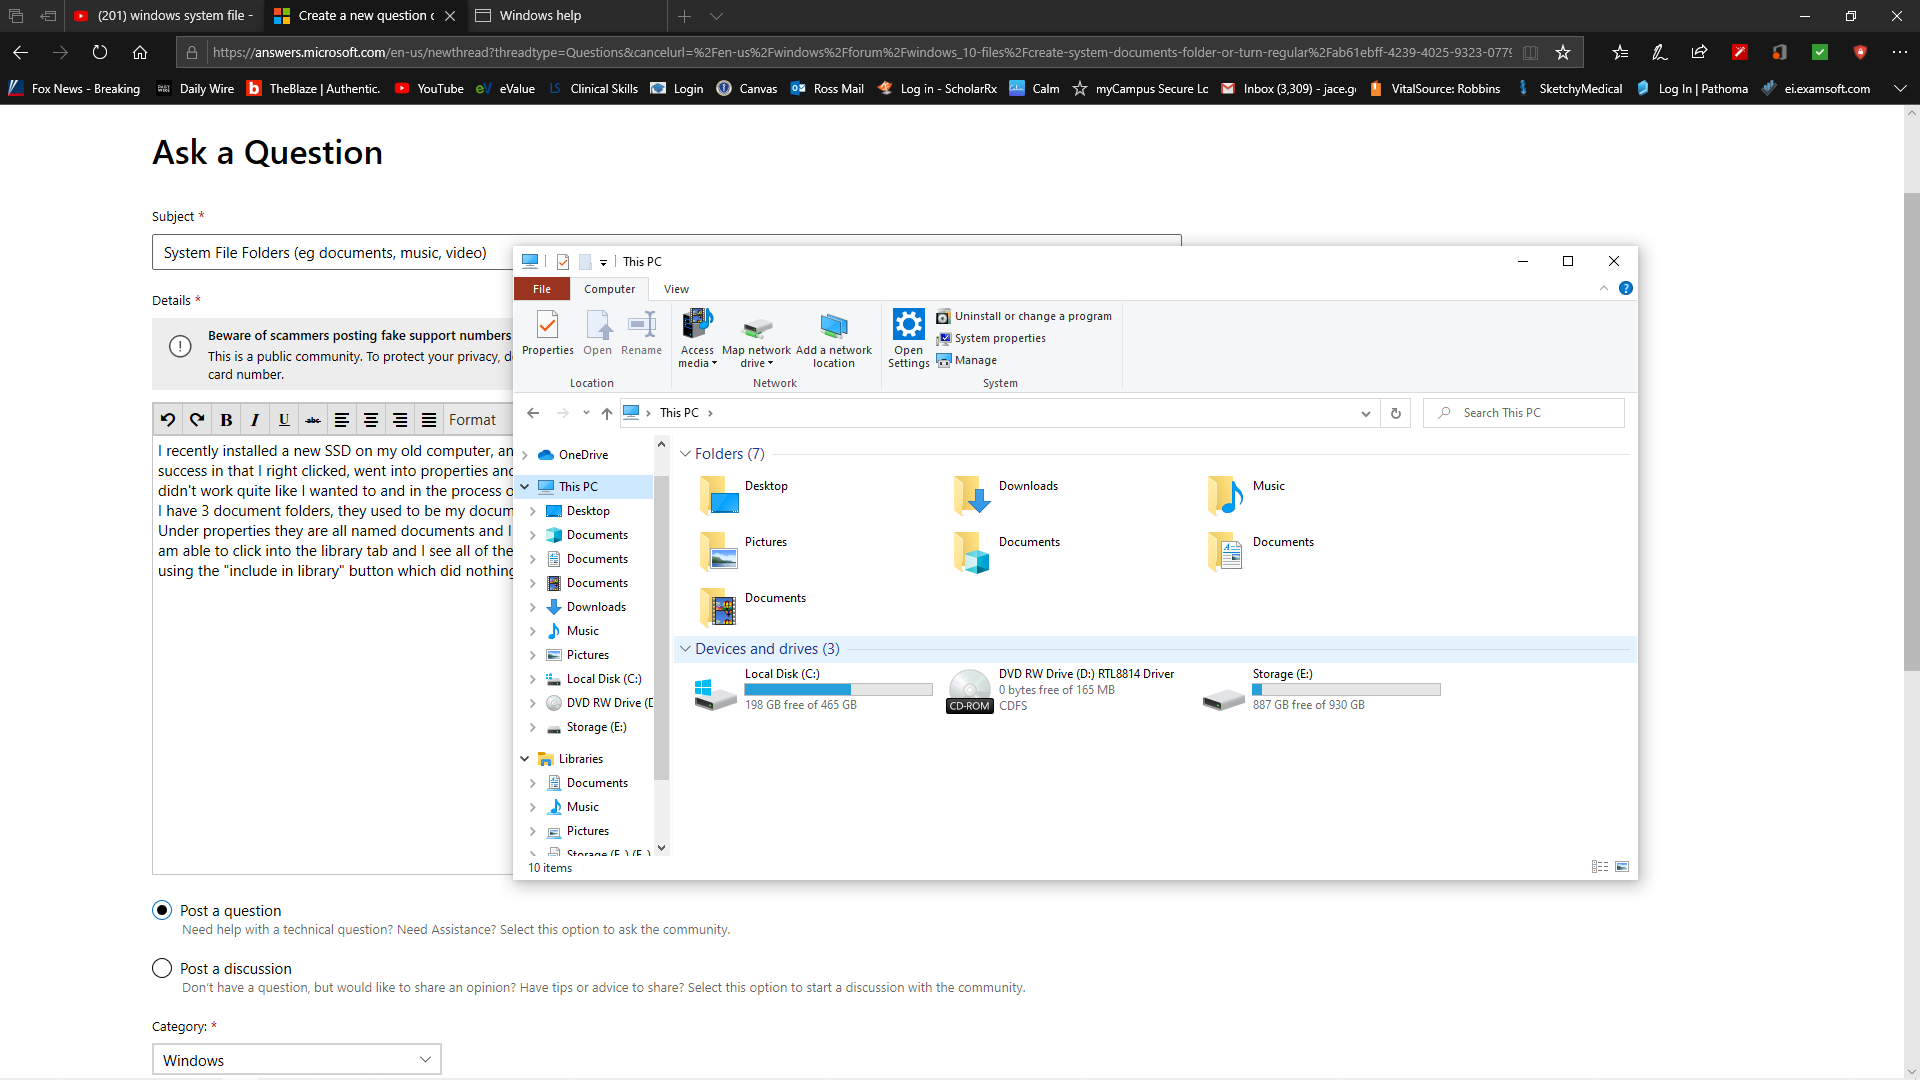Viewport: 1920px width, 1080px height.
Task: Switch to details view in Explorer
Action: (x=1600, y=867)
